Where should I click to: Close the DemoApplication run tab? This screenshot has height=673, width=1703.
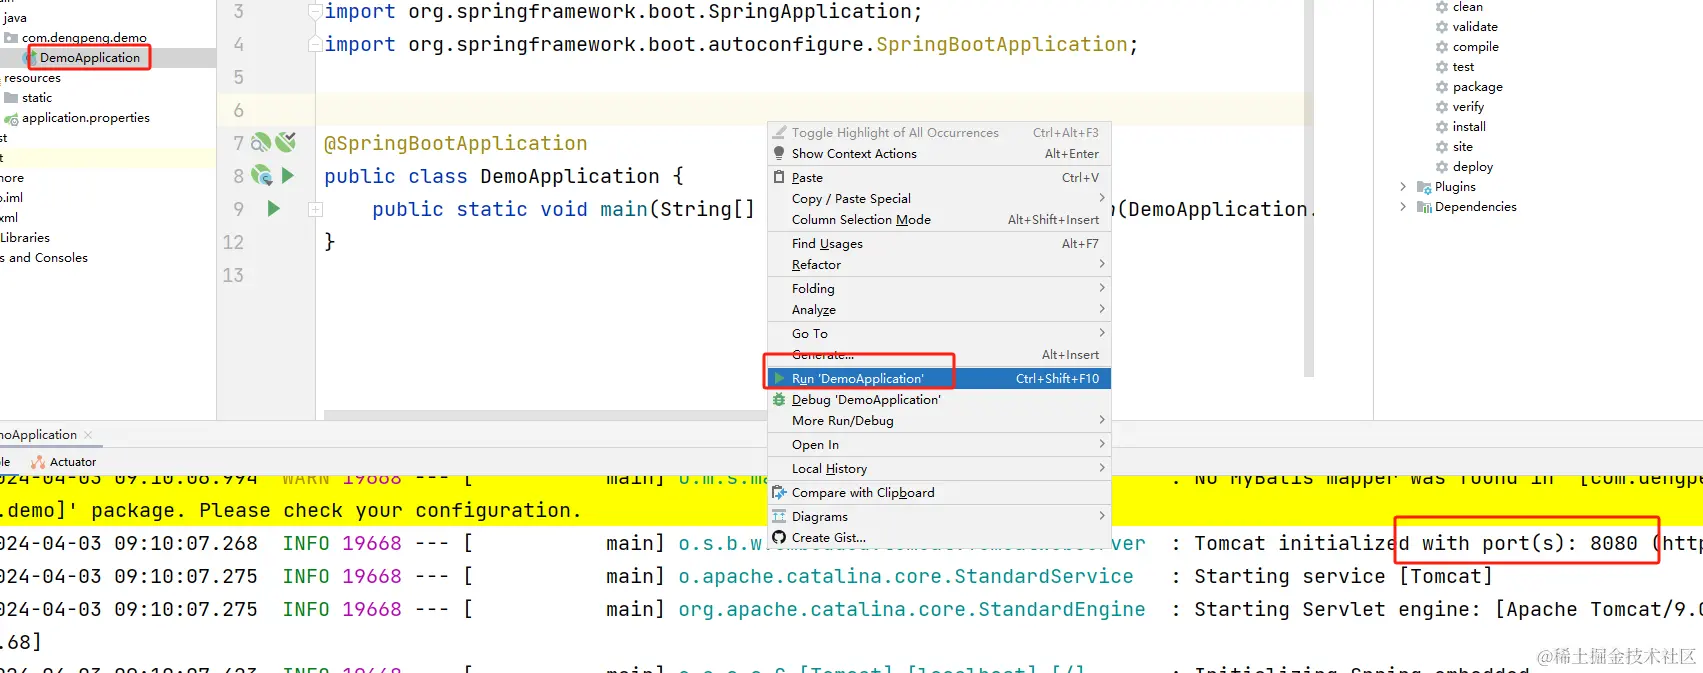coord(88,435)
